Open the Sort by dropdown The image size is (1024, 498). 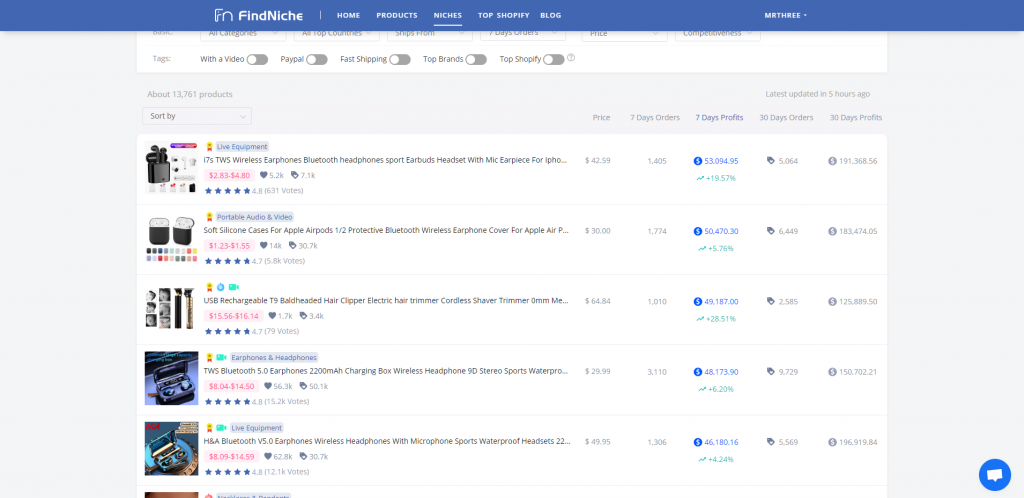click(197, 116)
